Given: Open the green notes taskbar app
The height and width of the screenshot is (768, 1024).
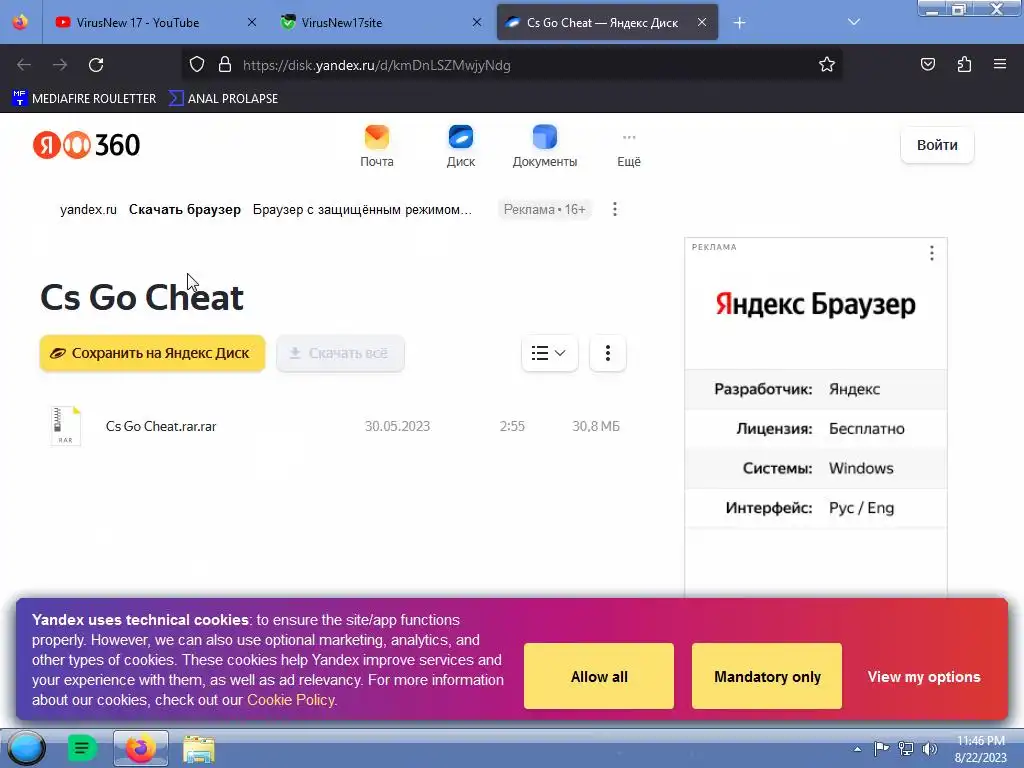Looking at the screenshot, I should coord(82,748).
